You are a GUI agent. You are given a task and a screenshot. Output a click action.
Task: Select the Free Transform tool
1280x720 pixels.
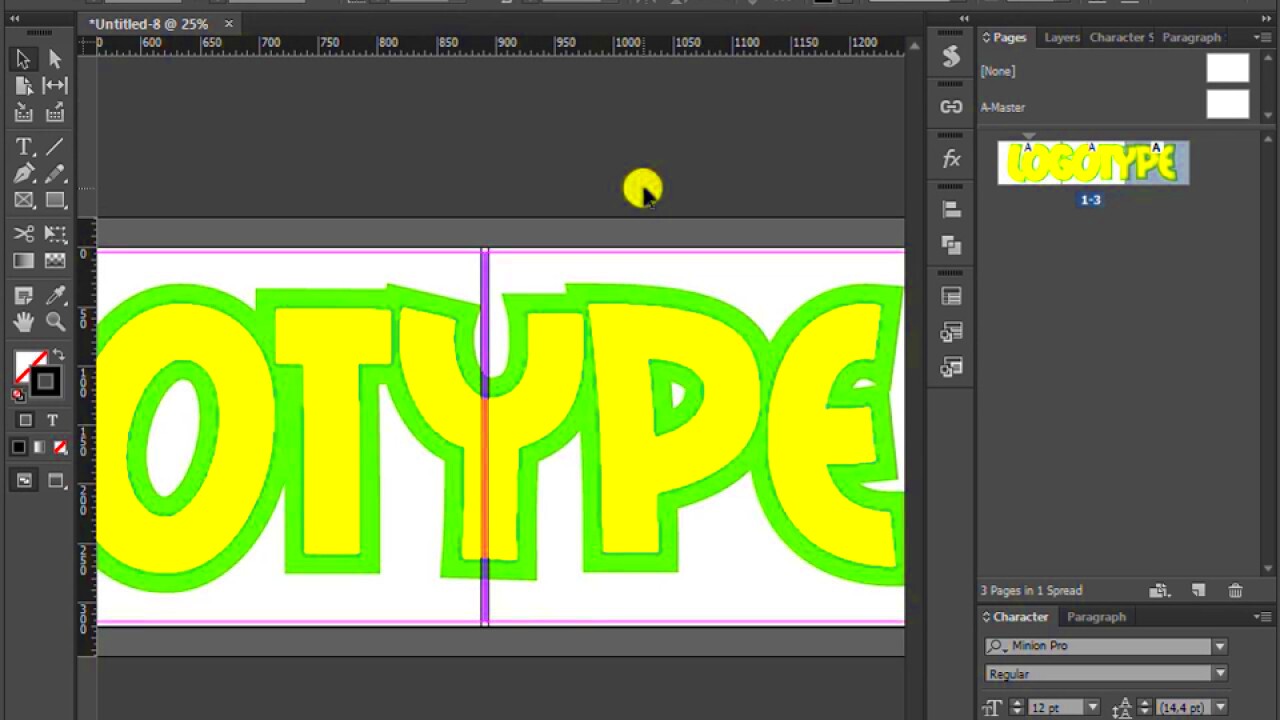click(55, 234)
